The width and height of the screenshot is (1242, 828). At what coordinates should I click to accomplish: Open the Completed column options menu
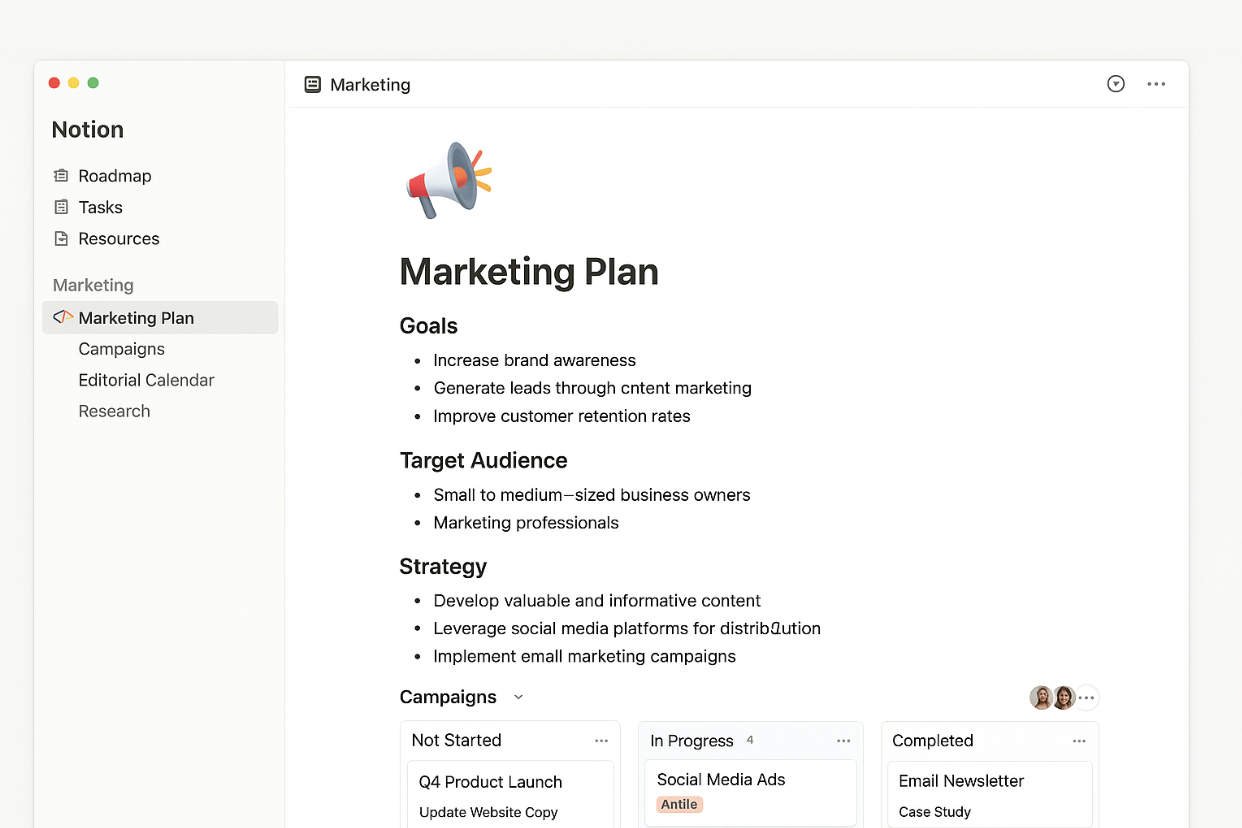pos(1079,741)
